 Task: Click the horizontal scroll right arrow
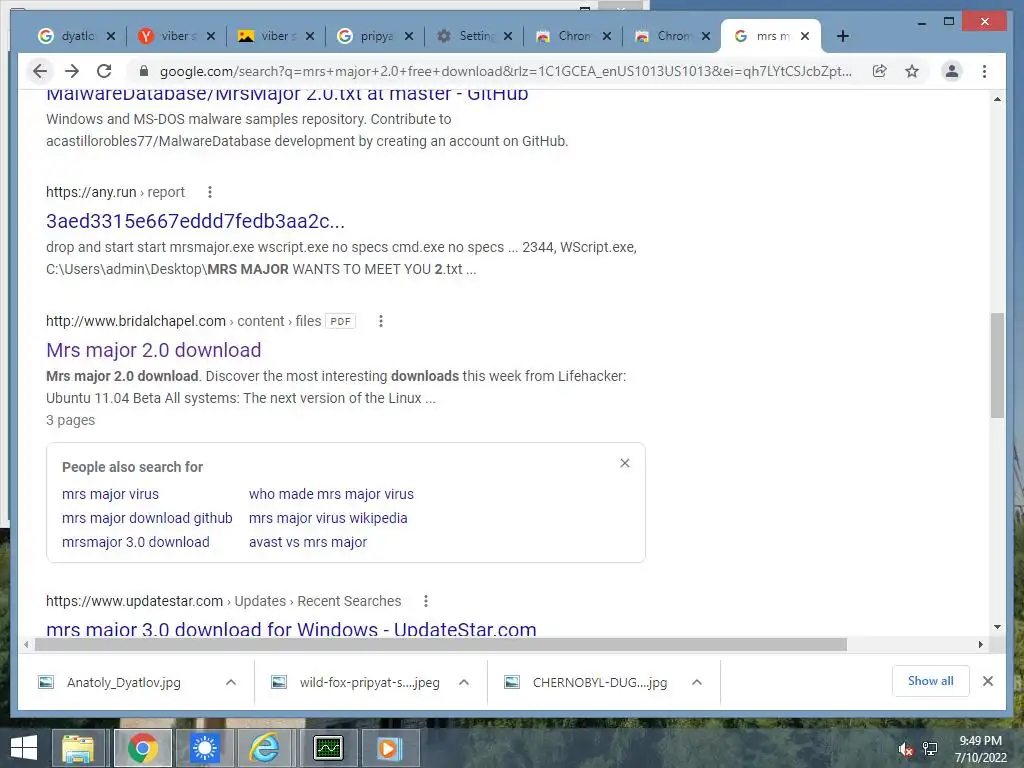coord(980,645)
